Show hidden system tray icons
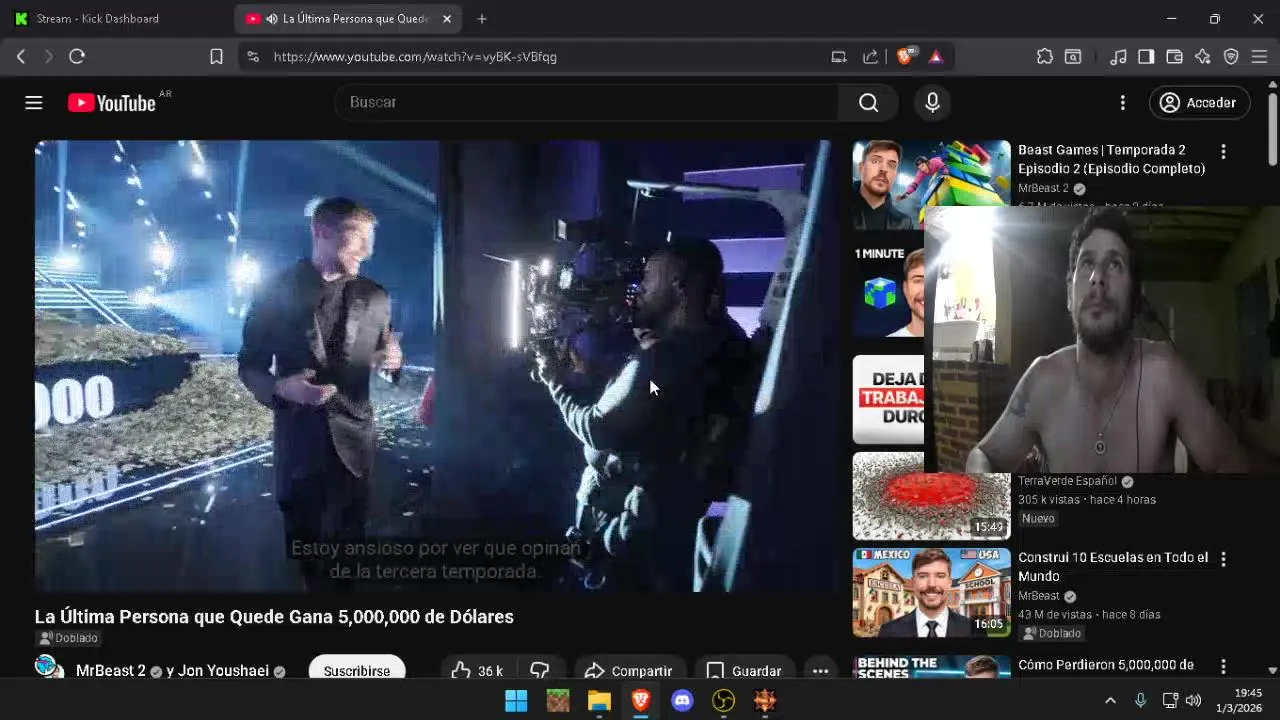The width and height of the screenshot is (1280, 720). point(1110,701)
